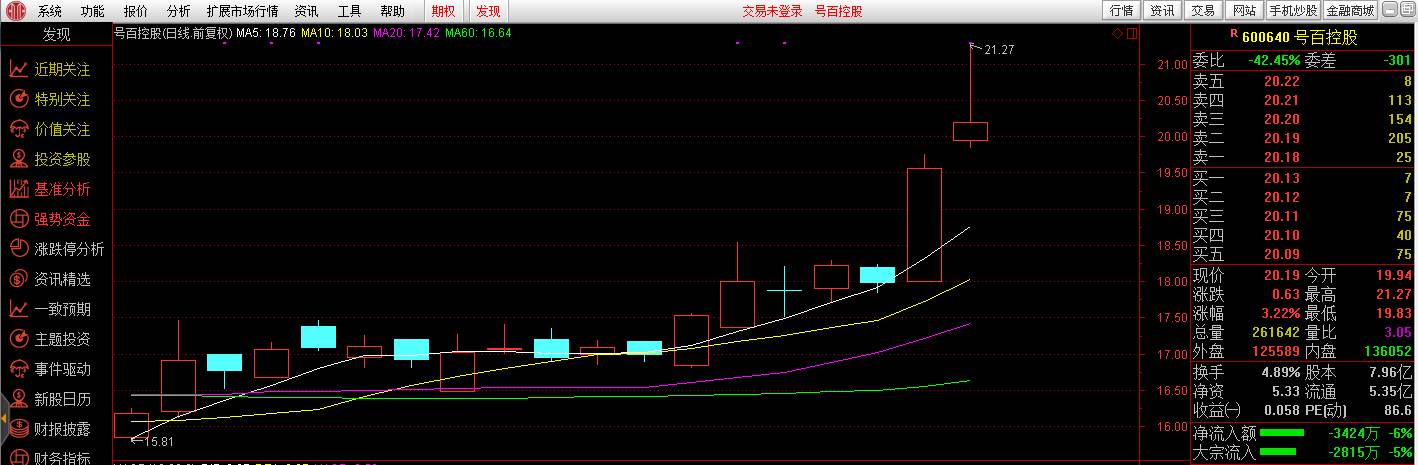The height and width of the screenshot is (465, 1418).
Task: Click the 涨跌停分析 pie icon
Action: [18, 250]
